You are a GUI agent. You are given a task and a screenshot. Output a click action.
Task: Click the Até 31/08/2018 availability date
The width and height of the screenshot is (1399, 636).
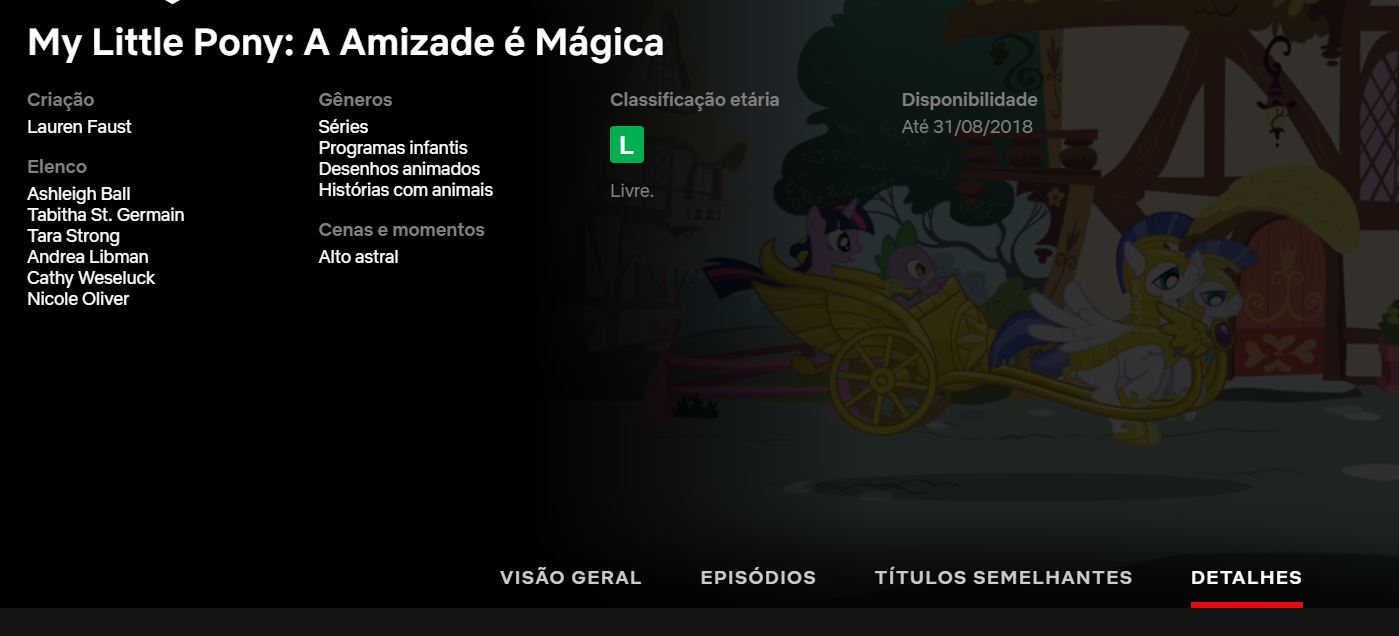click(967, 127)
